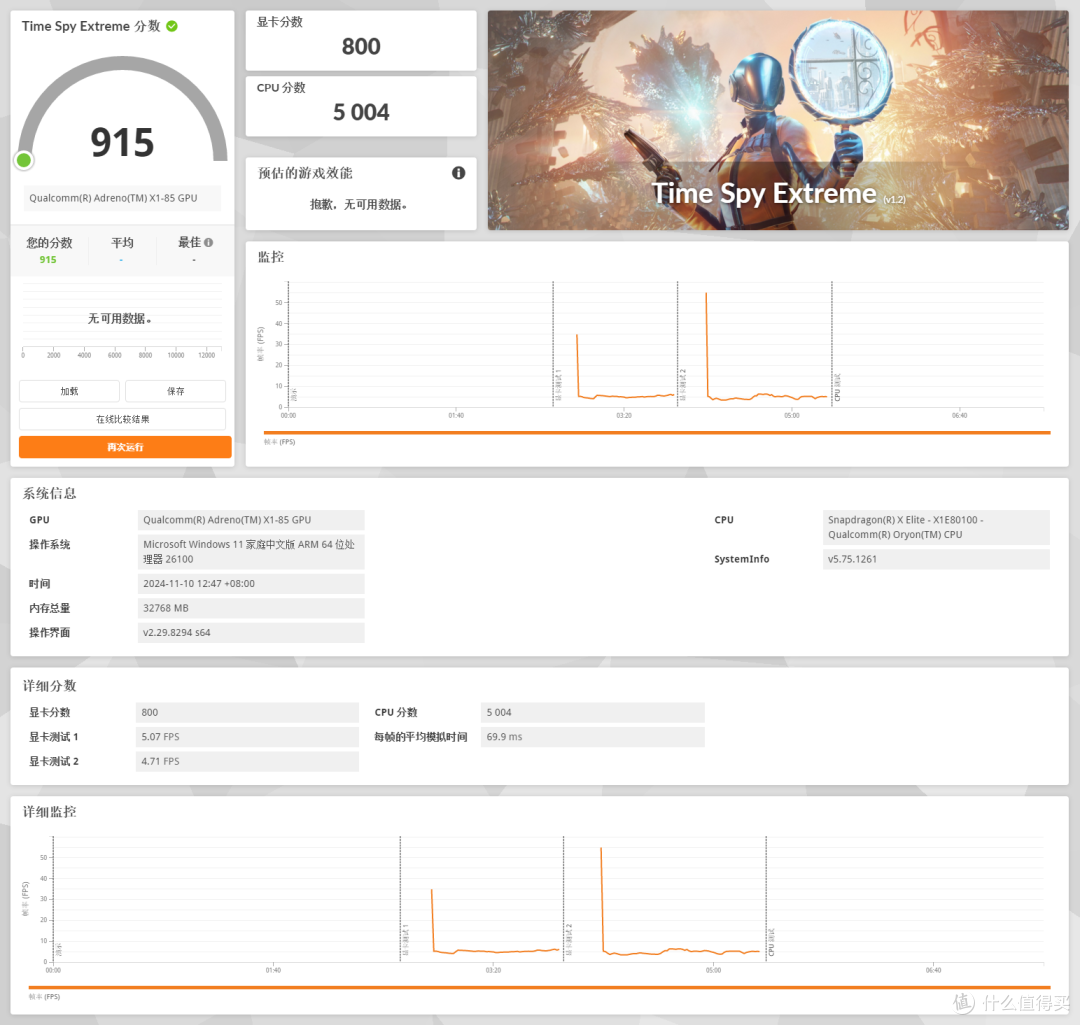
Task: Click the CPU 分数 5 004 value in 详细分数
Action: click(x=593, y=712)
